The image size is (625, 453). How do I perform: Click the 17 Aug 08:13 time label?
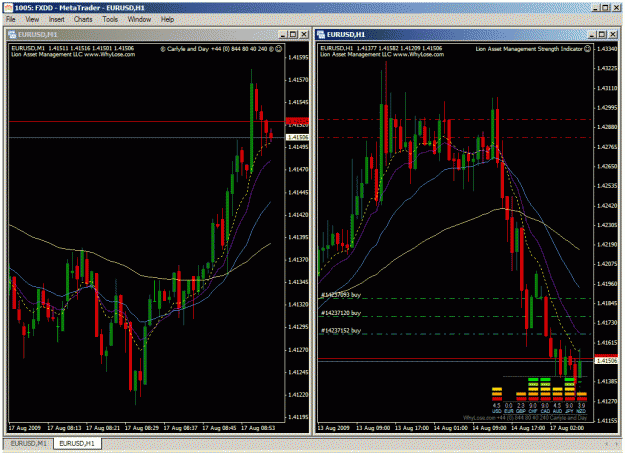coord(64,428)
